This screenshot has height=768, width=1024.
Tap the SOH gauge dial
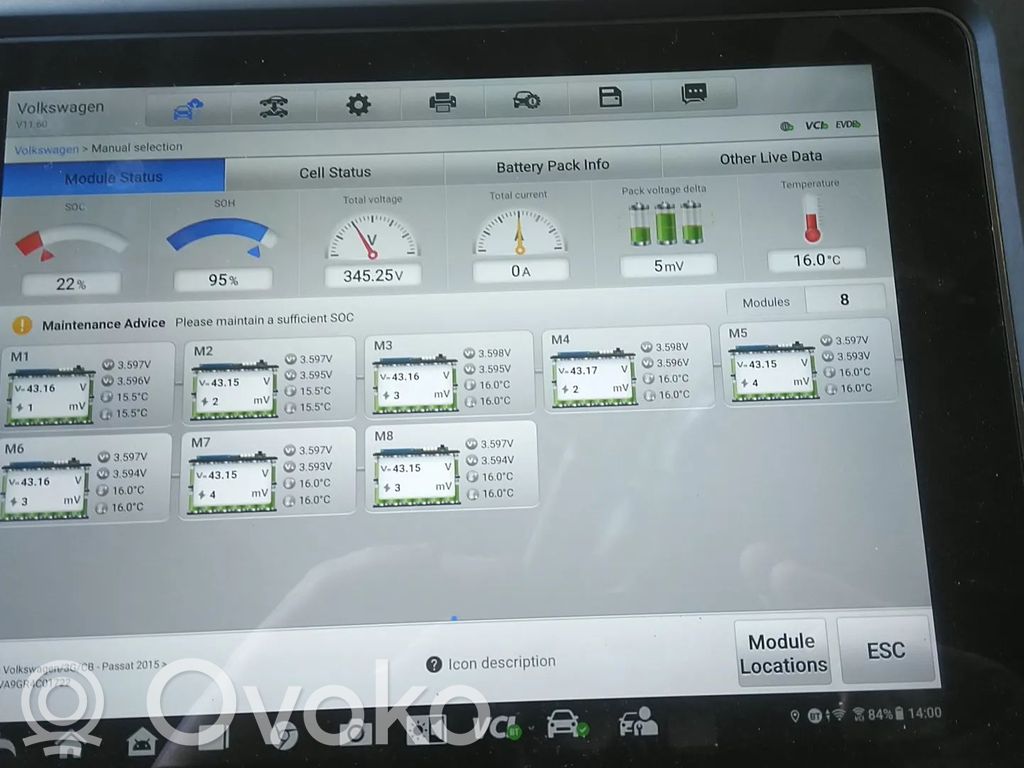click(x=222, y=238)
